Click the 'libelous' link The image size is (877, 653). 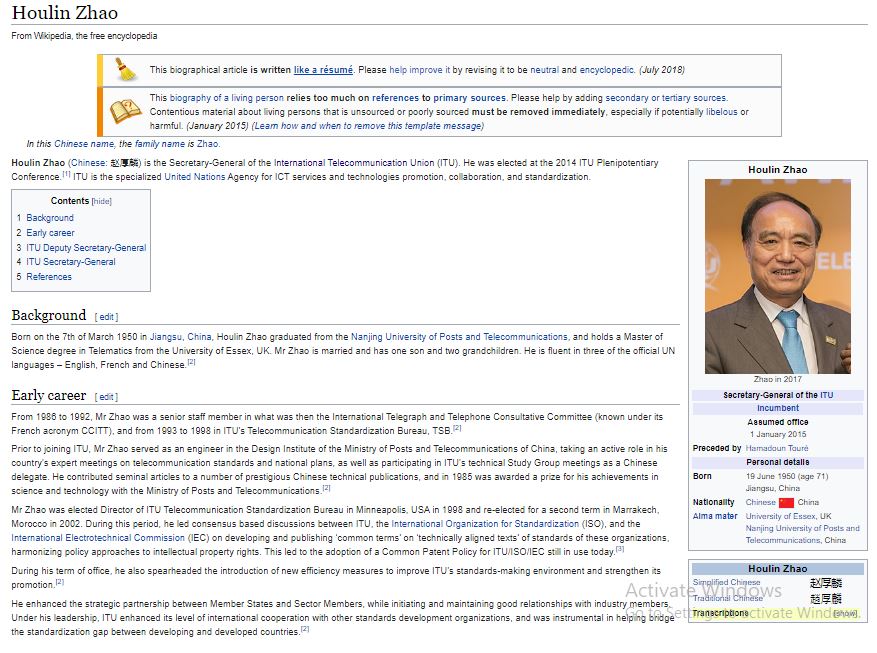point(722,112)
